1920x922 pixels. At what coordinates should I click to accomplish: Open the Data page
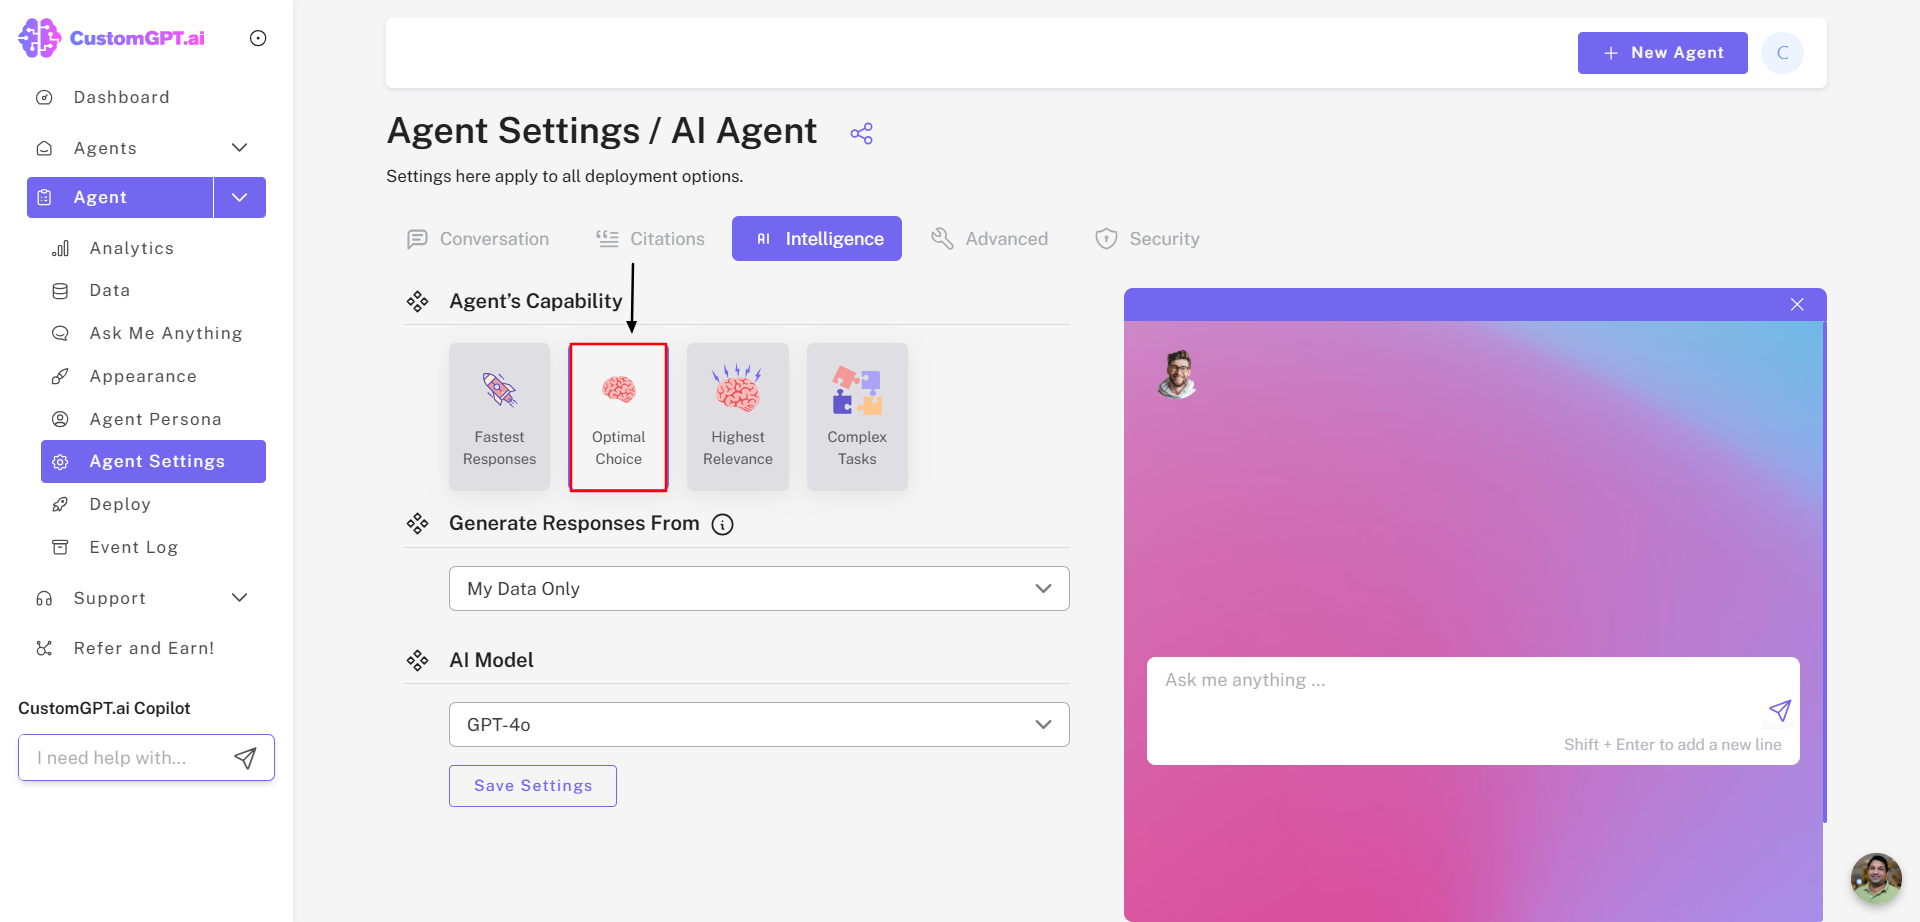click(x=110, y=291)
